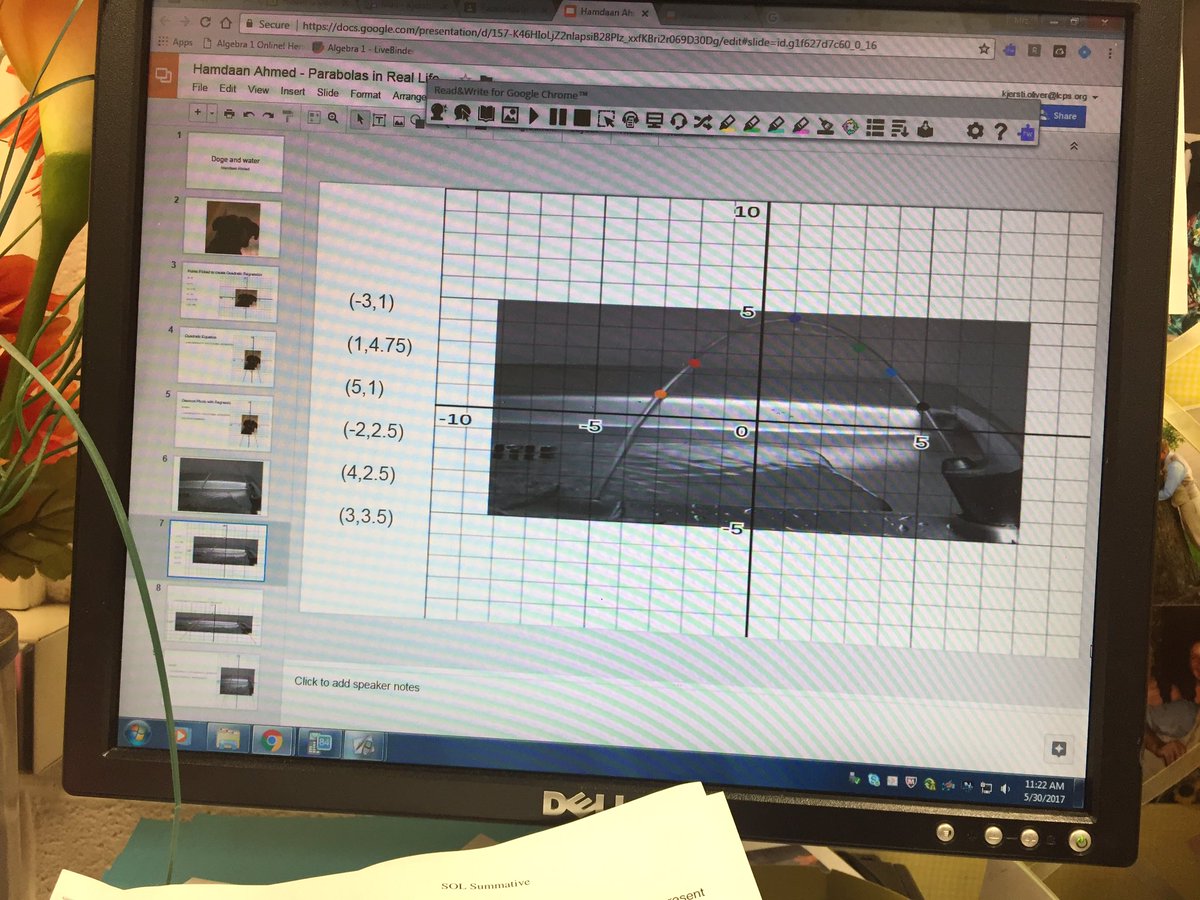Click the Redo arrow in Slides toolbar
This screenshot has height=900, width=1200.
click(x=268, y=115)
